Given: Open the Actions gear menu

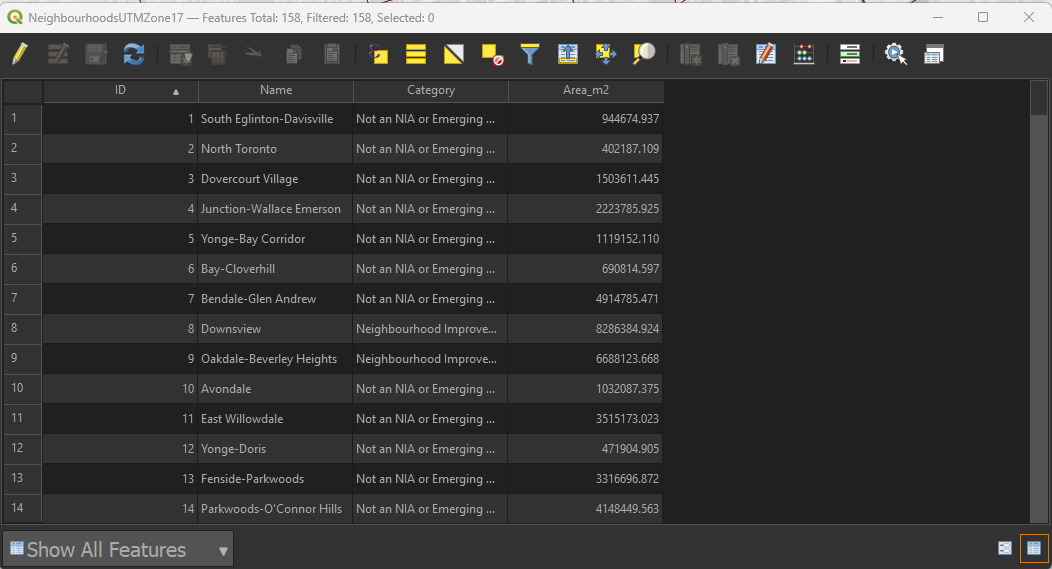Looking at the screenshot, I should 896,54.
